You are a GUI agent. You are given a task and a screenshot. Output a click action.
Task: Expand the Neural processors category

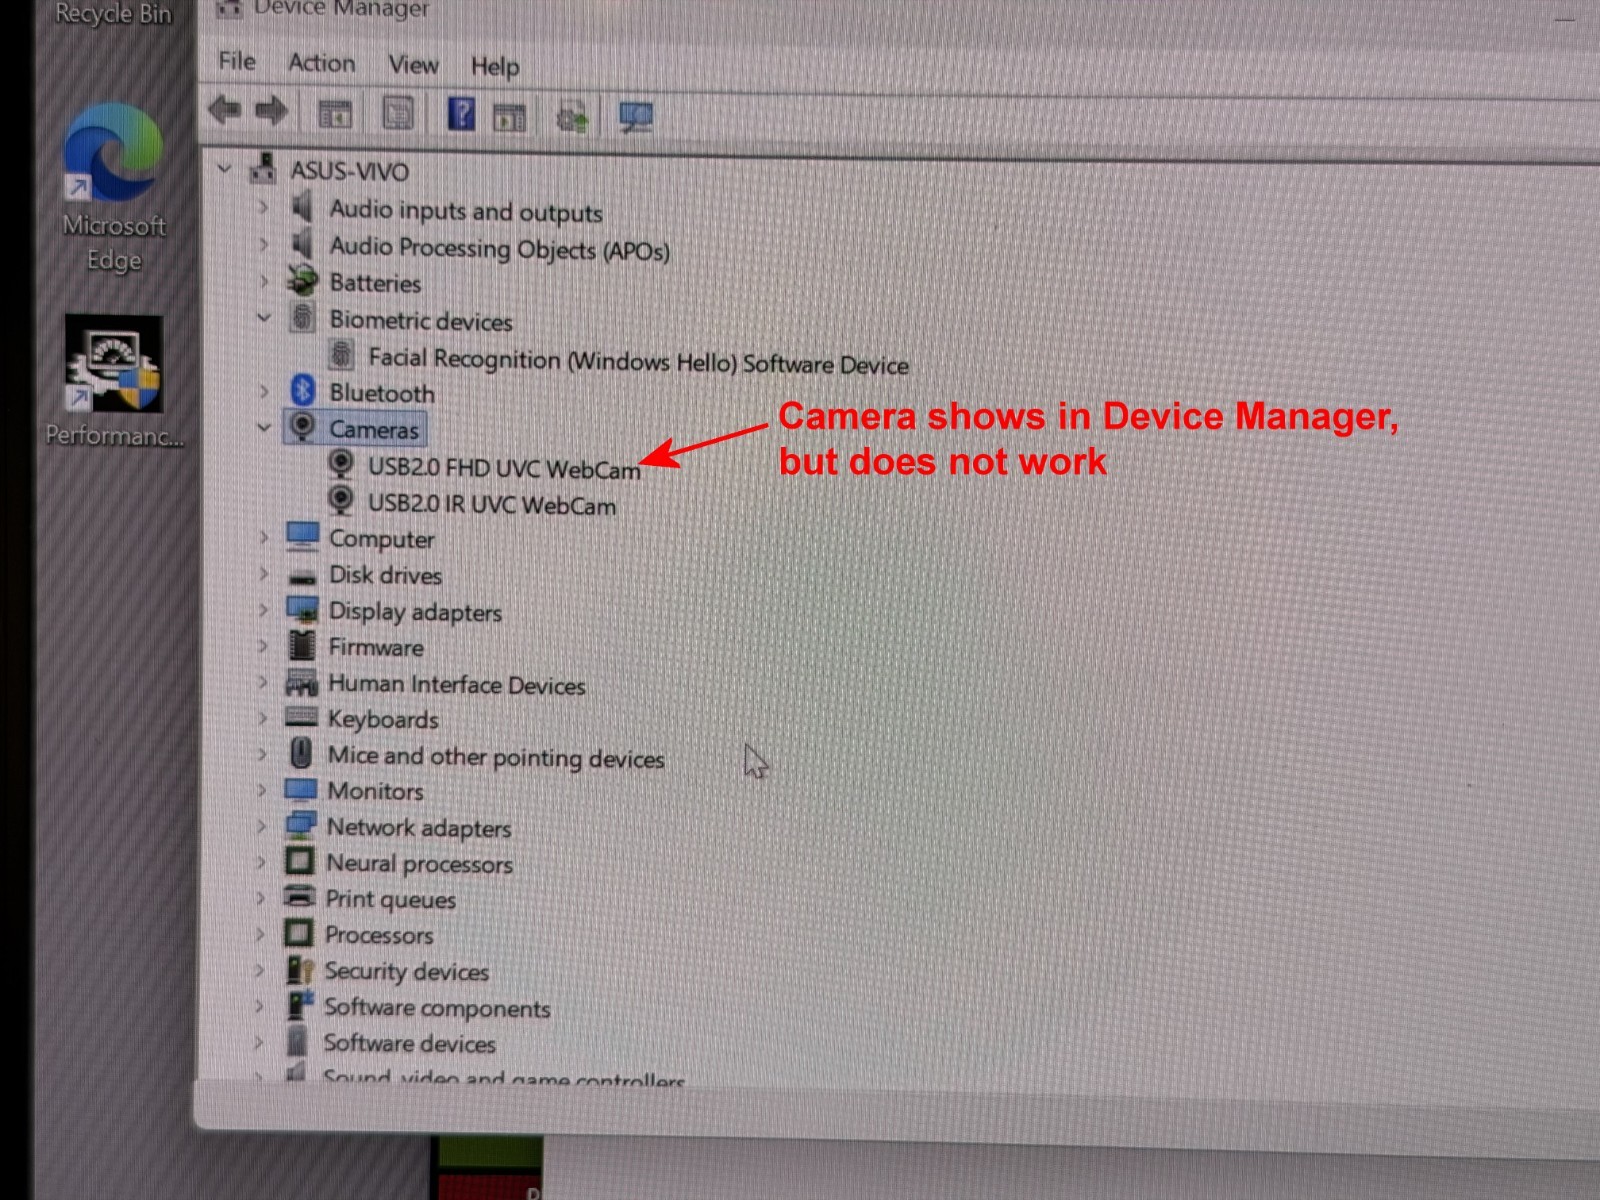pos(261,862)
